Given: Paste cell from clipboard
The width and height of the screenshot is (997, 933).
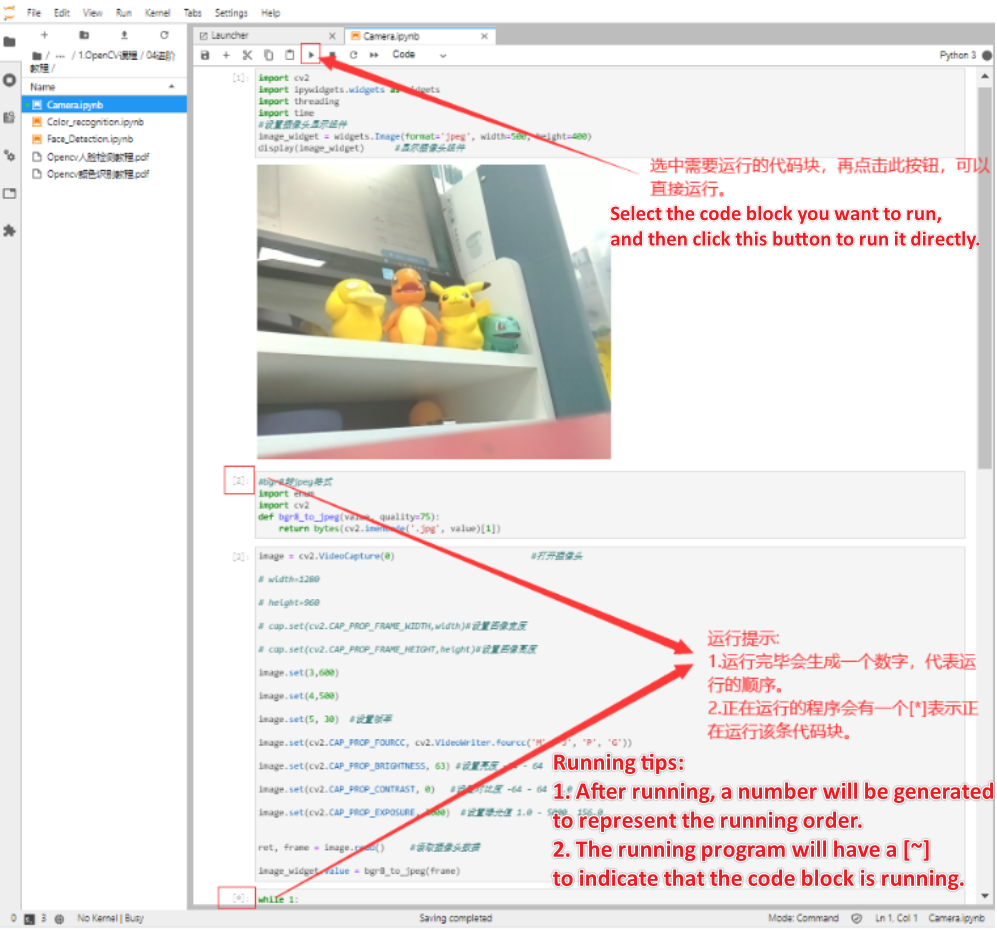Looking at the screenshot, I should pyautogui.click(x=290, y=55).
